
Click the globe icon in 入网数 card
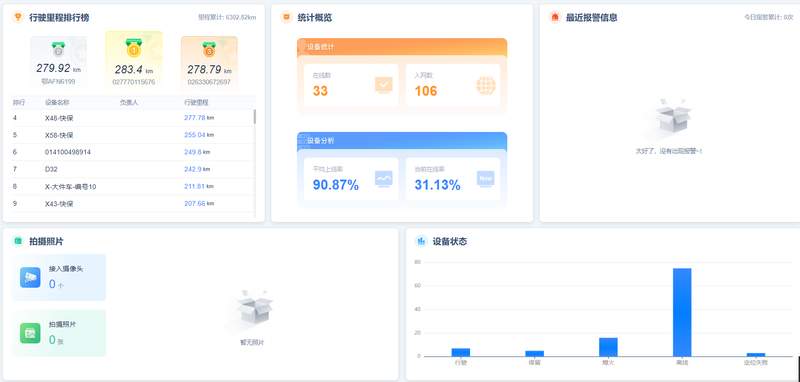click(486, 86)
